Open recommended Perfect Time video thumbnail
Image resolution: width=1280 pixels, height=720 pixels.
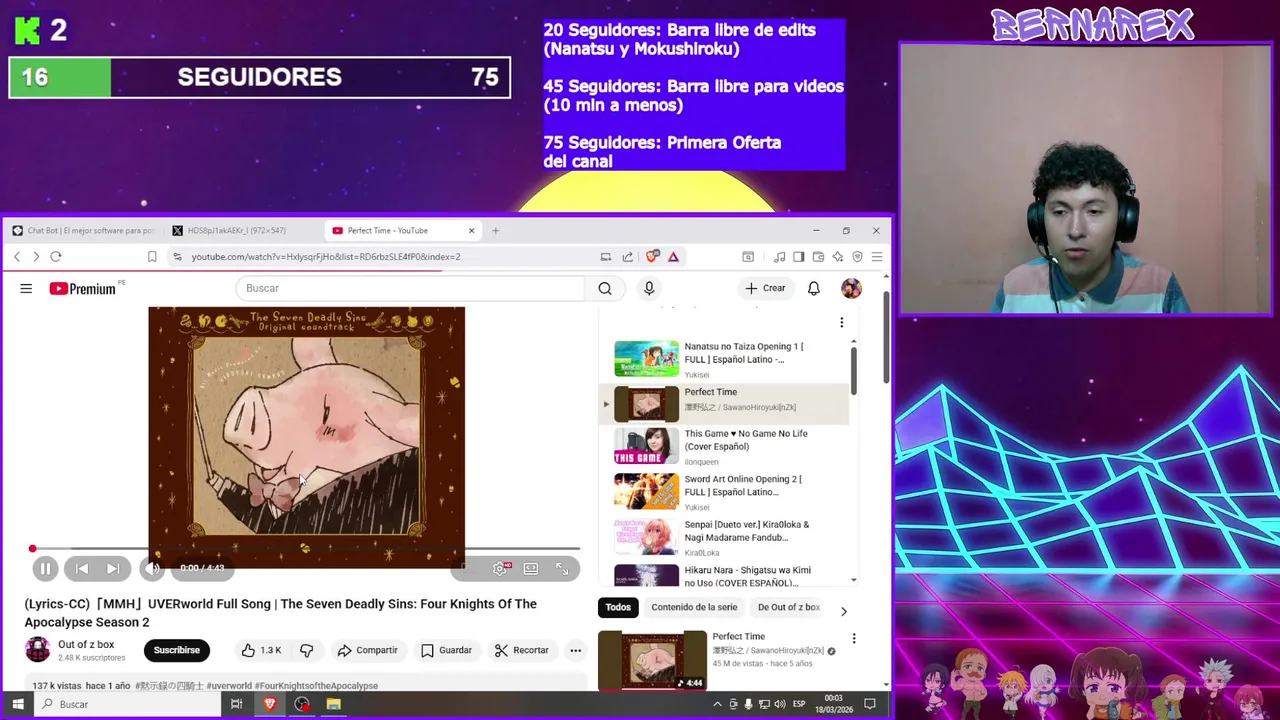point(652,660)
